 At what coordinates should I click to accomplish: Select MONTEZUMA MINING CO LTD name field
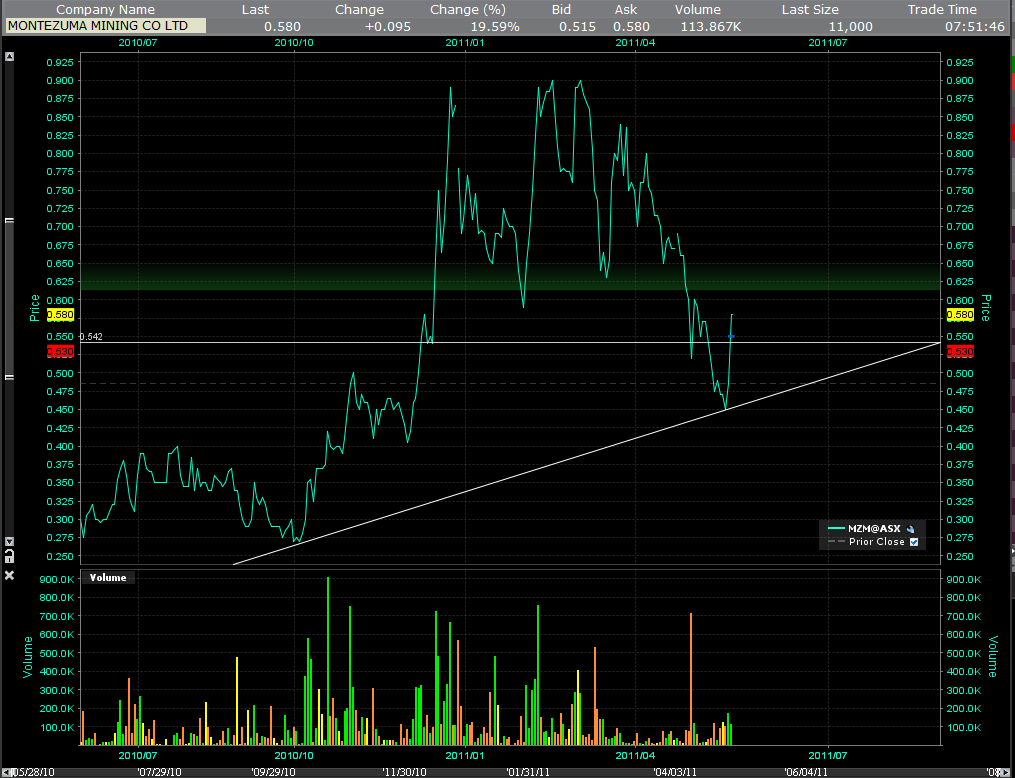point(105,25)
